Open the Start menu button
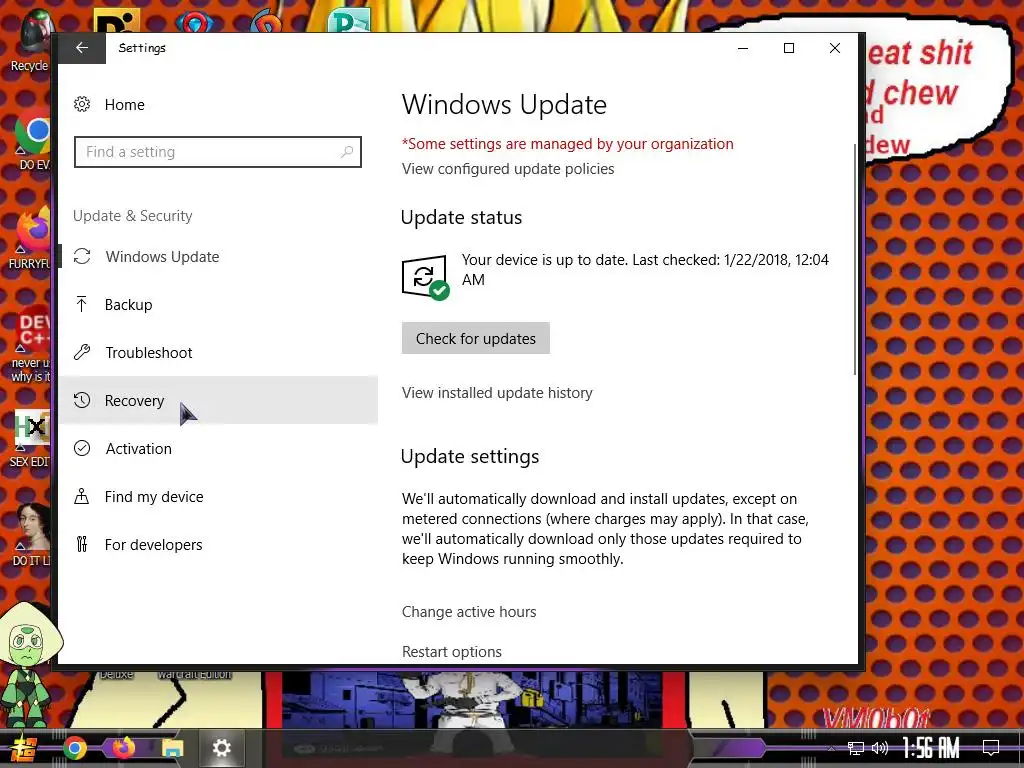Image resolution: width=1024 pixels, height=768 pixels. click(24, 748)
